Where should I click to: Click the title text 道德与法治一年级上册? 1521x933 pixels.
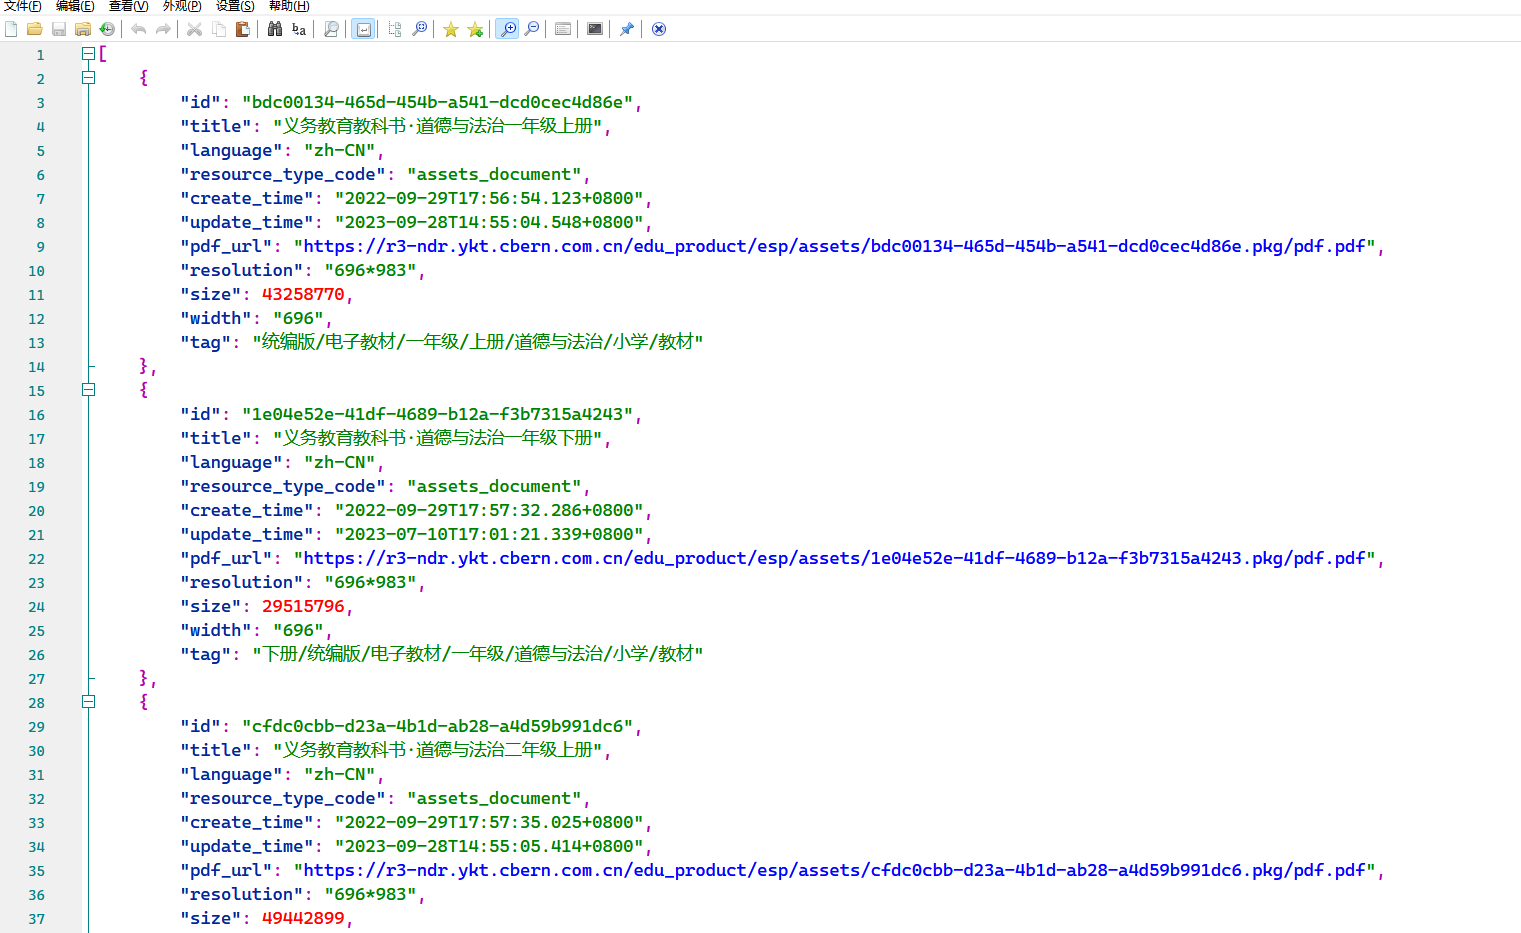(x=505, y=126)
